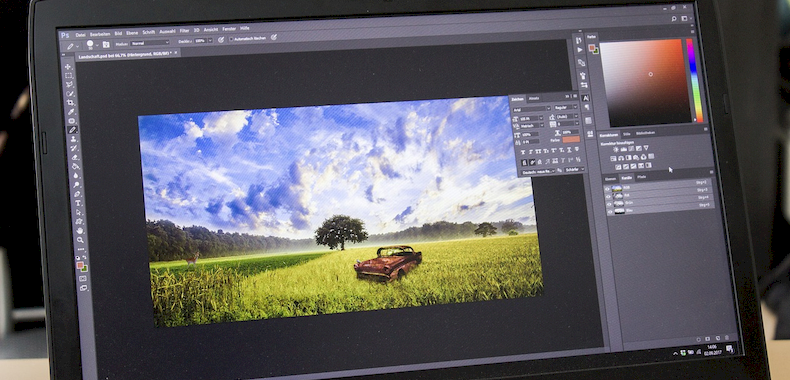Toggle Quick Mask mode icon
This screenshot has width=790, height=380.
coord(83,278)
